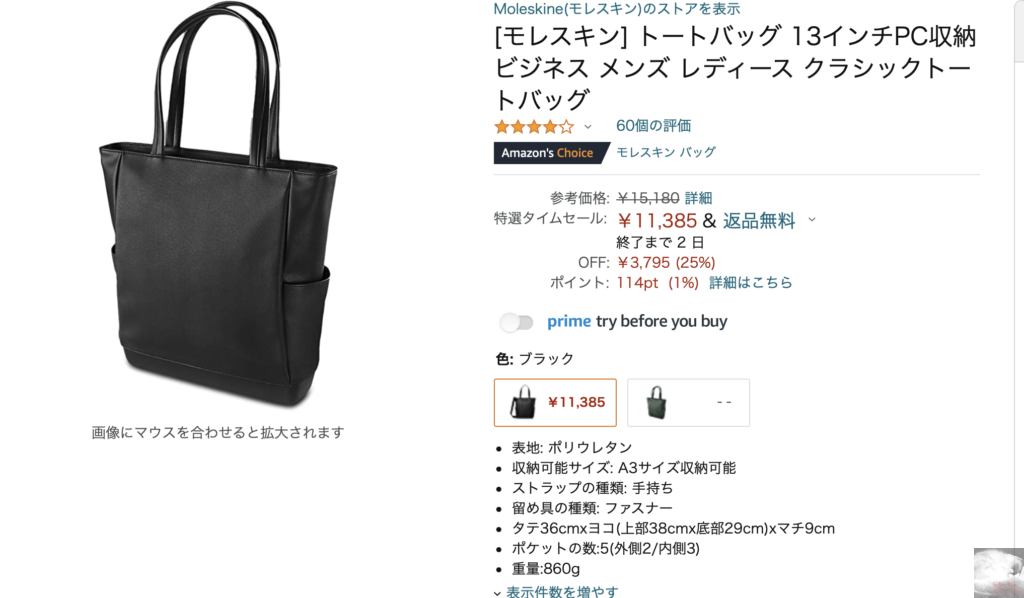Open the 詳細はこちら points link
Viewport: 1024px width, 598px height.
coord(750,283)
